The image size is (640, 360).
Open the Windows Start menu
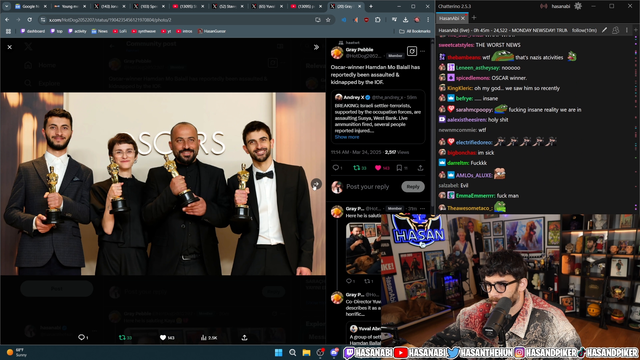278,352
